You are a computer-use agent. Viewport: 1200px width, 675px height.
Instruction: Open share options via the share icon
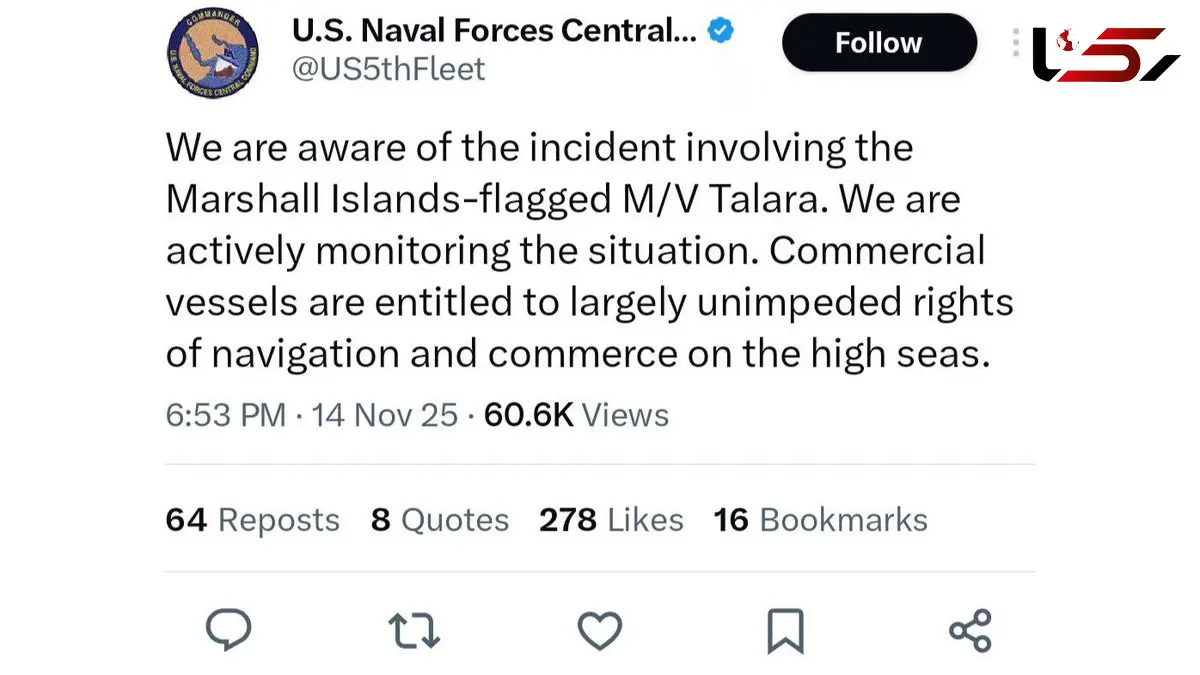(970, 630)
